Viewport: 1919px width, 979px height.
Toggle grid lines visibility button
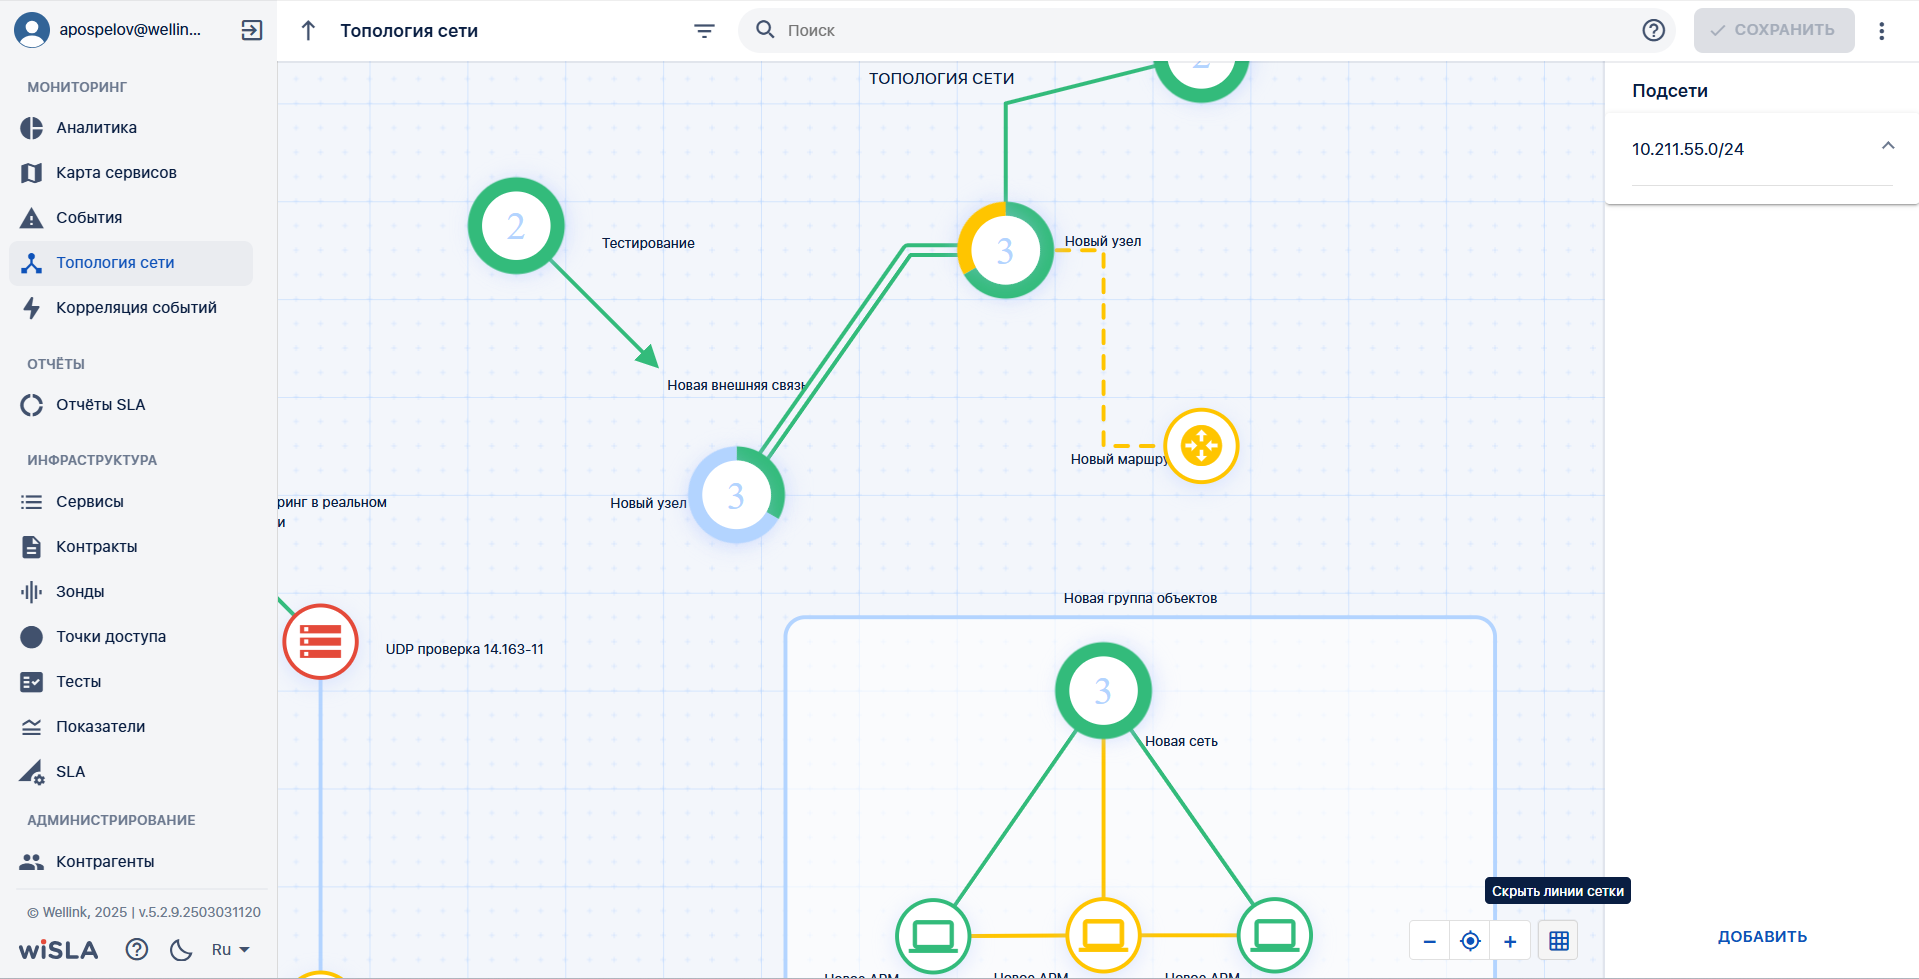click(1558, 941)
